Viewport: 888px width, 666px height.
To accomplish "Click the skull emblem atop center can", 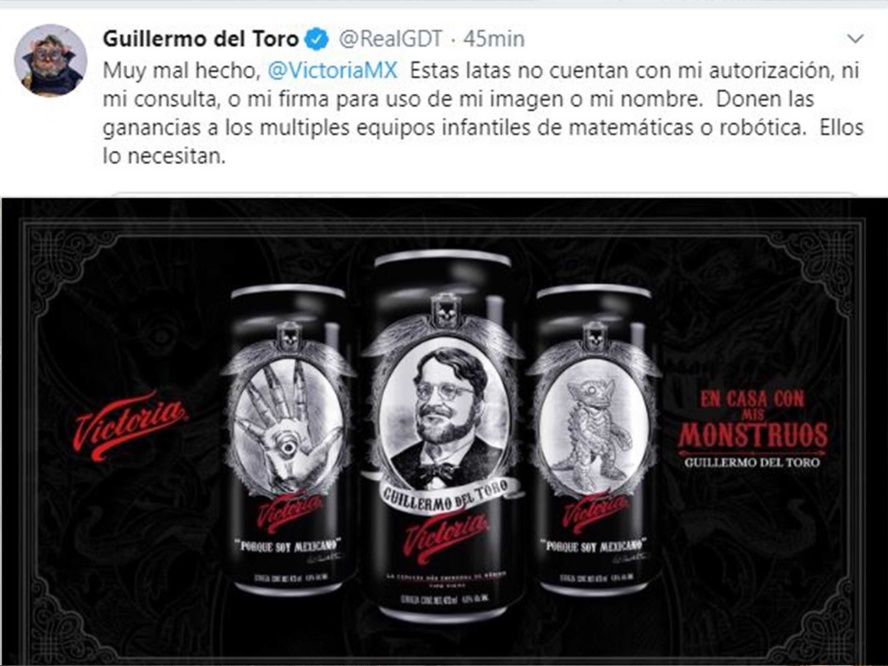I will click(447, 311).
